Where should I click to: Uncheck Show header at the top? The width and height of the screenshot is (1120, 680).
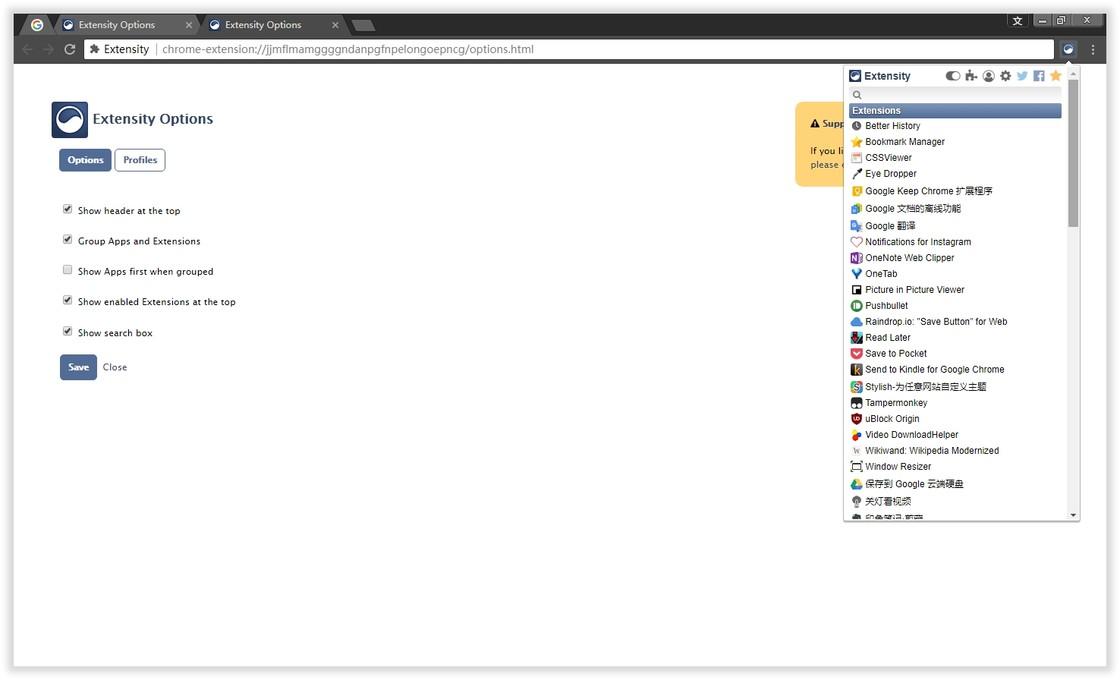tap(67, 209)
